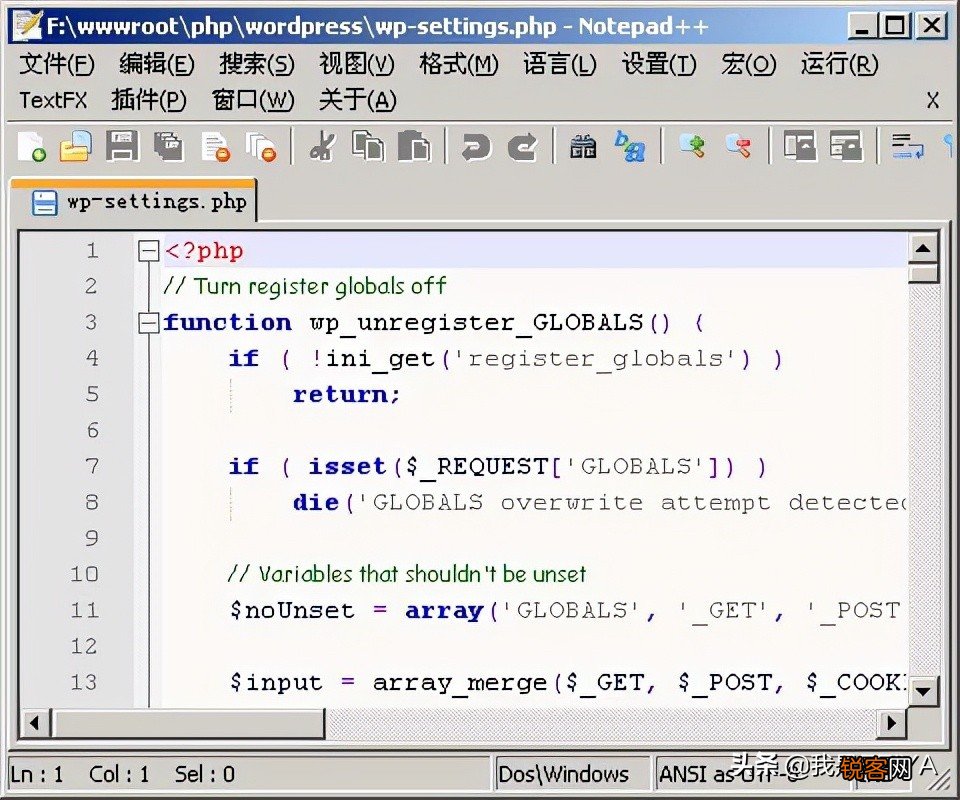Close document with menu bar X button
The image size is (960, 800).
coord(932,100)
